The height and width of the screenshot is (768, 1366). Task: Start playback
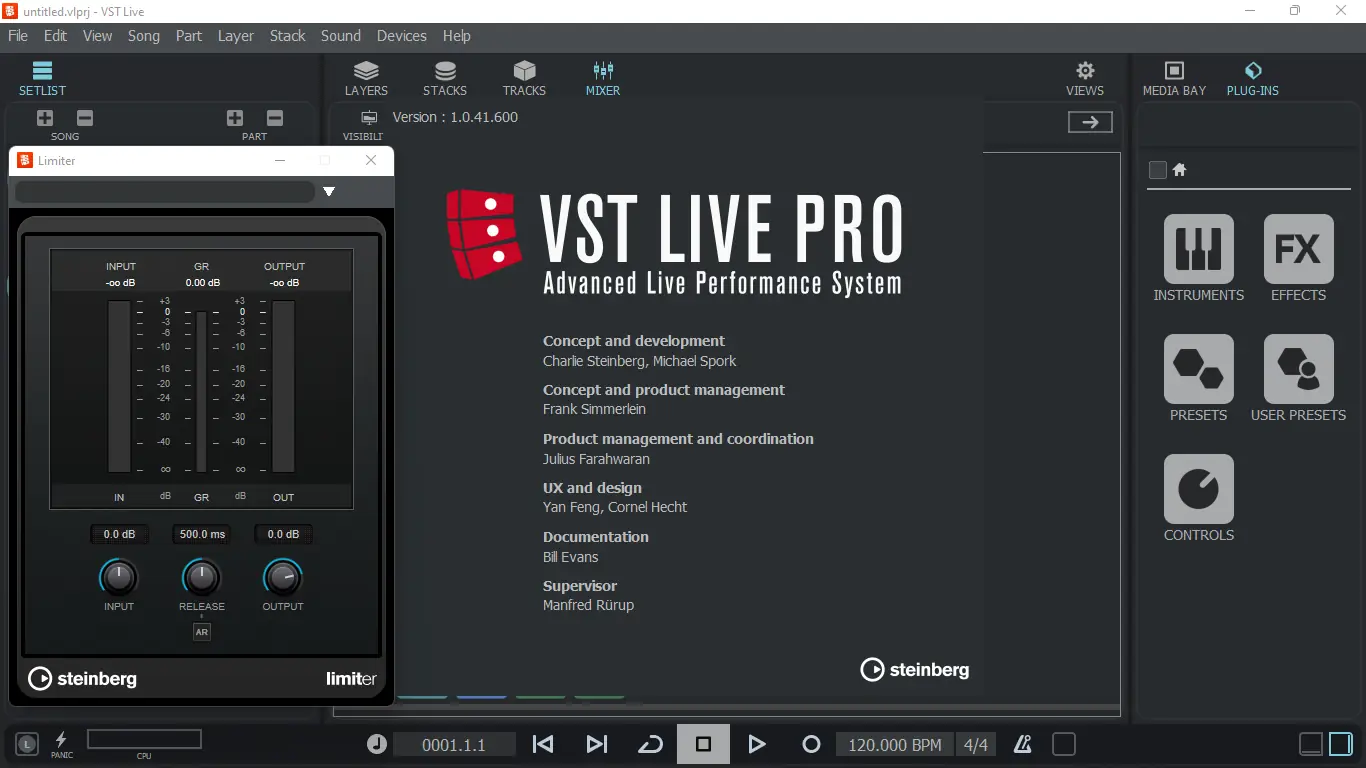tap(757, 744)
